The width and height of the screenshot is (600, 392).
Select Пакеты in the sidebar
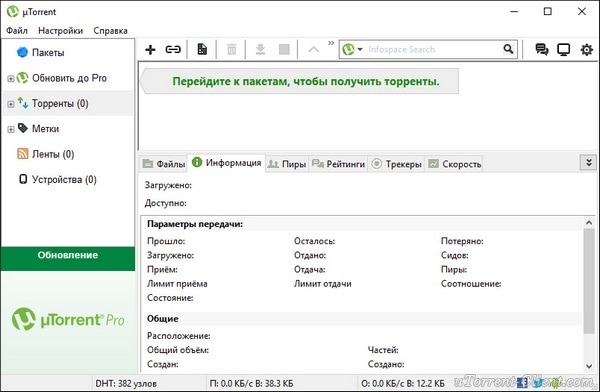click(x=48, y=52)
